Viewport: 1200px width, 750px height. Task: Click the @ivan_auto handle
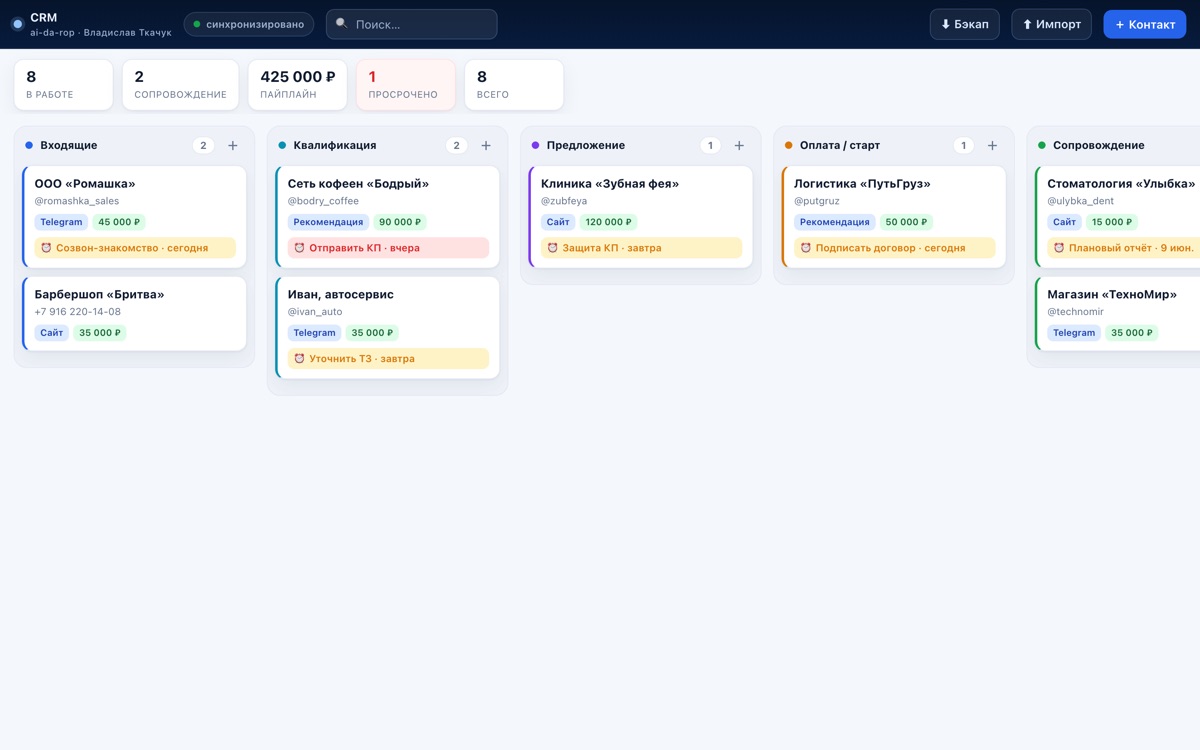click(315, 312)
